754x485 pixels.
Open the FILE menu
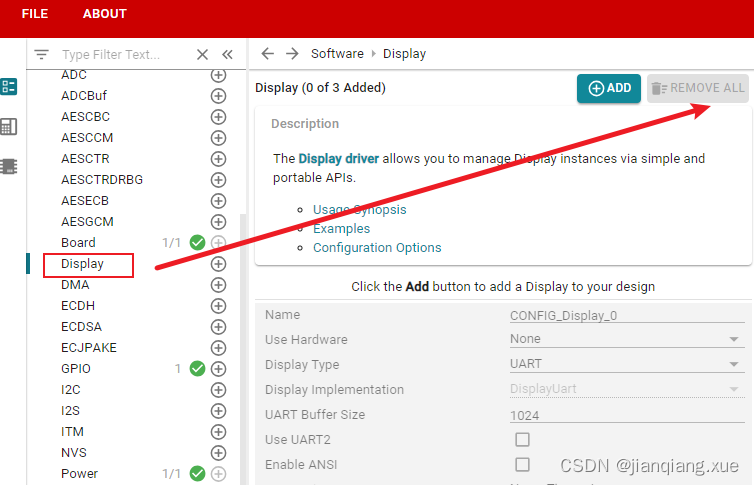pos(35,14)
